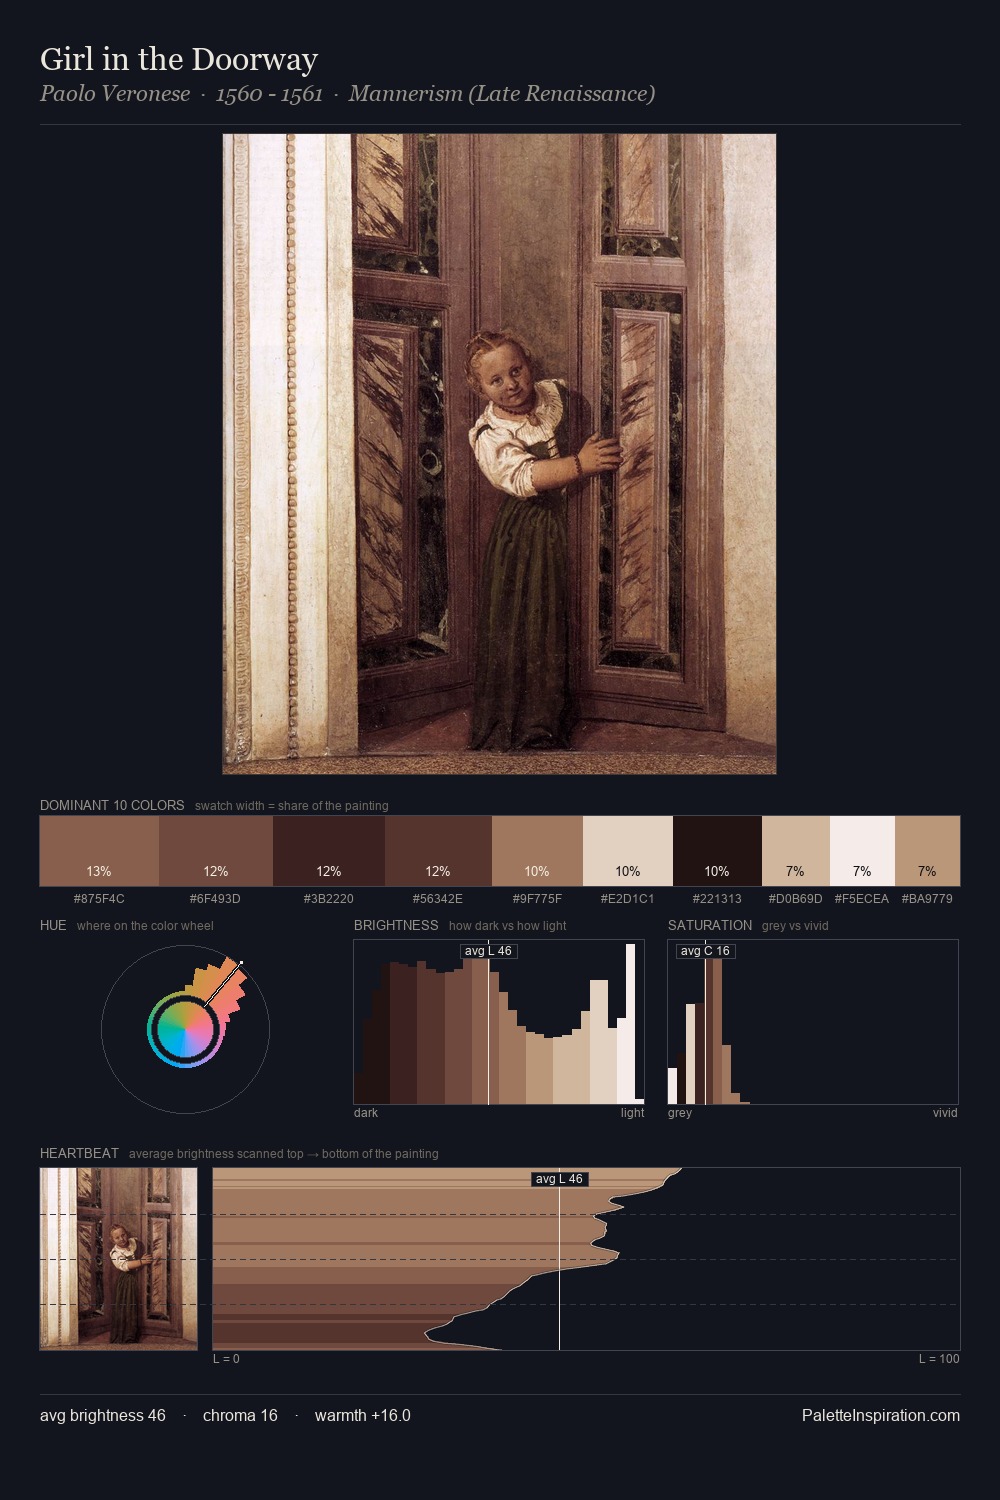
Task: Click hex code '#3B2220' text
Action: coord(329,898)
